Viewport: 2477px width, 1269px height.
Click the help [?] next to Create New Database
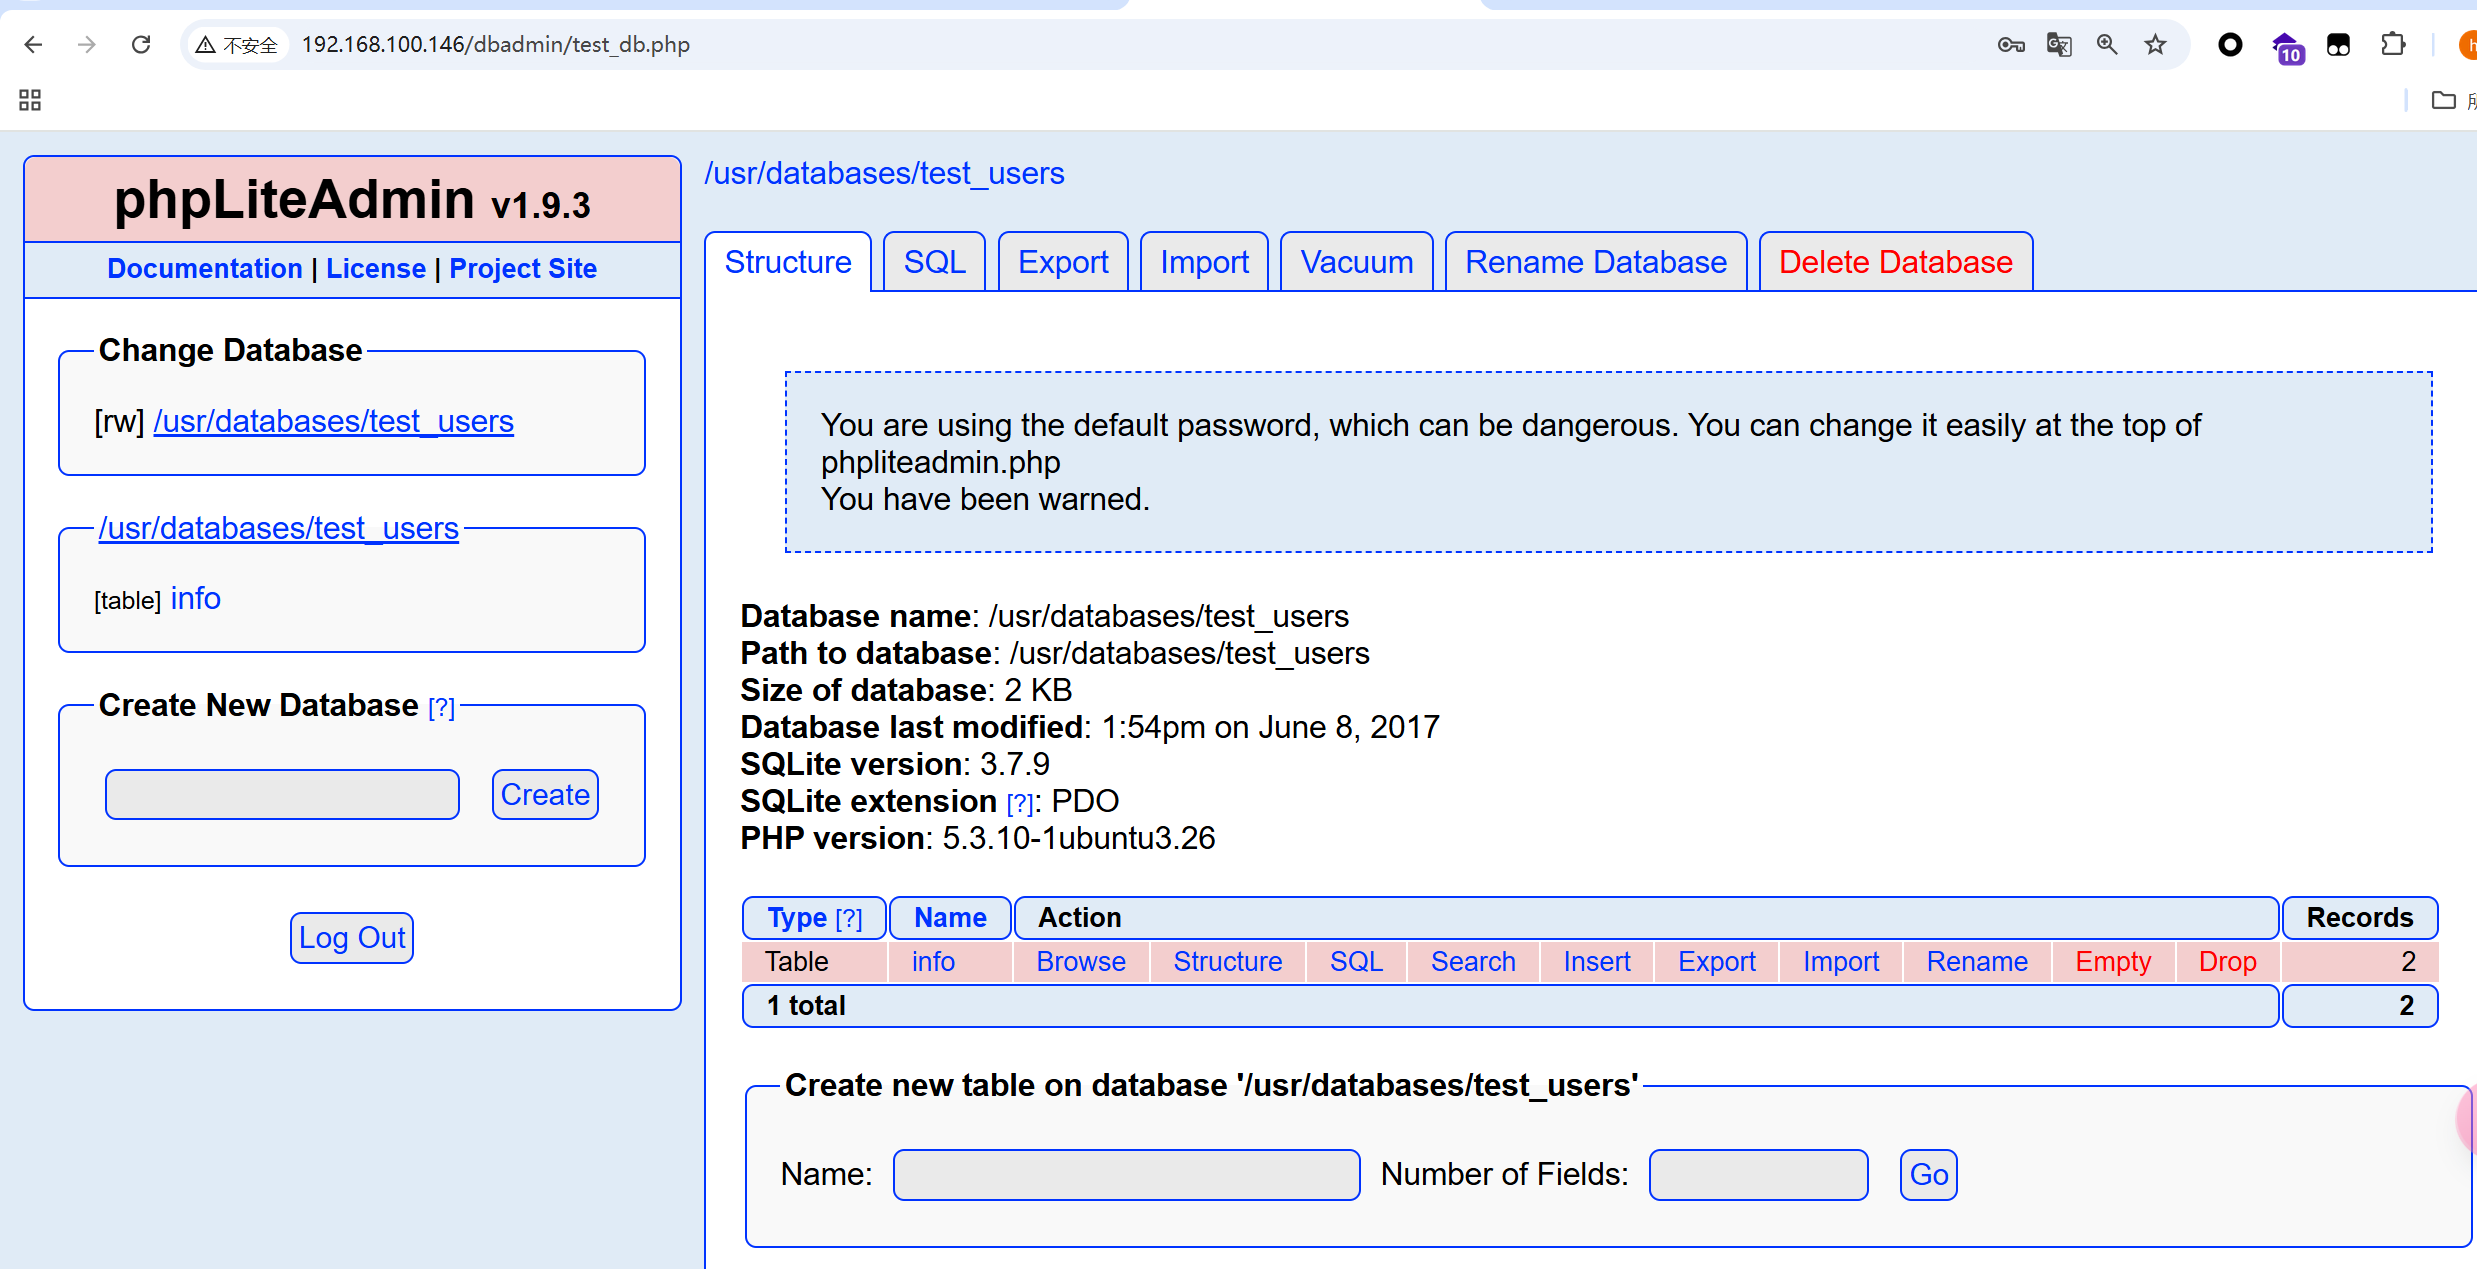pos(441,708)
